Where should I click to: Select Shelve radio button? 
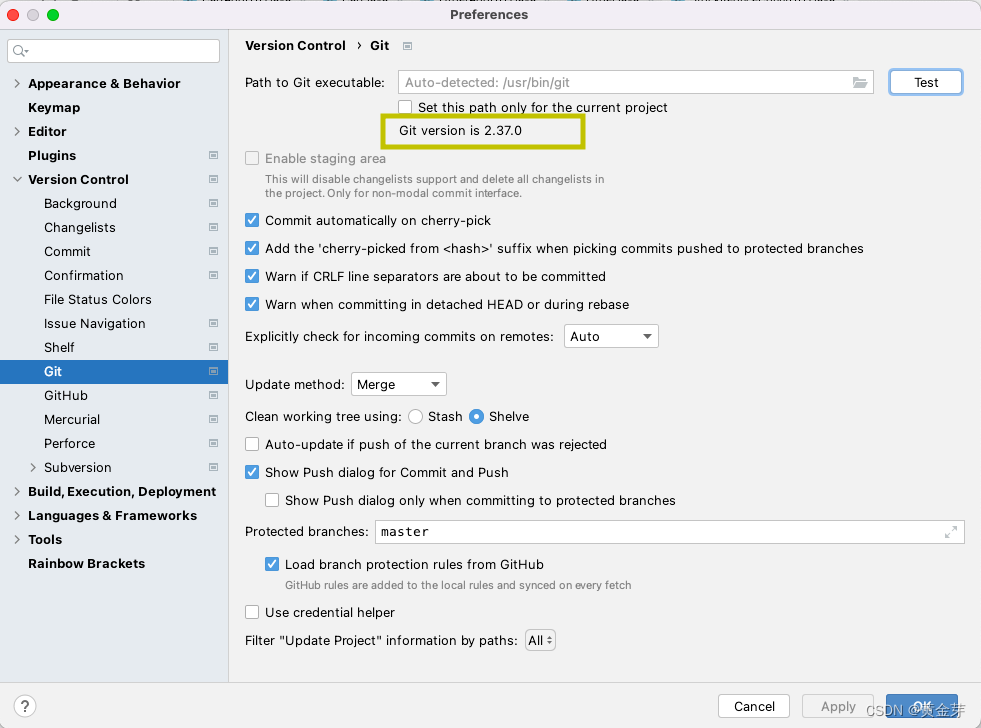[x=477, y=417]
